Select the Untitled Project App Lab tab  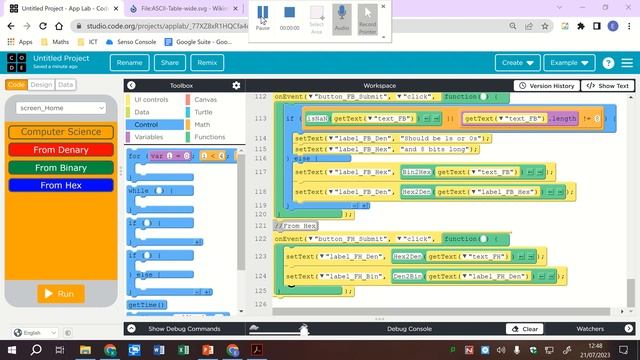[64, 9]
